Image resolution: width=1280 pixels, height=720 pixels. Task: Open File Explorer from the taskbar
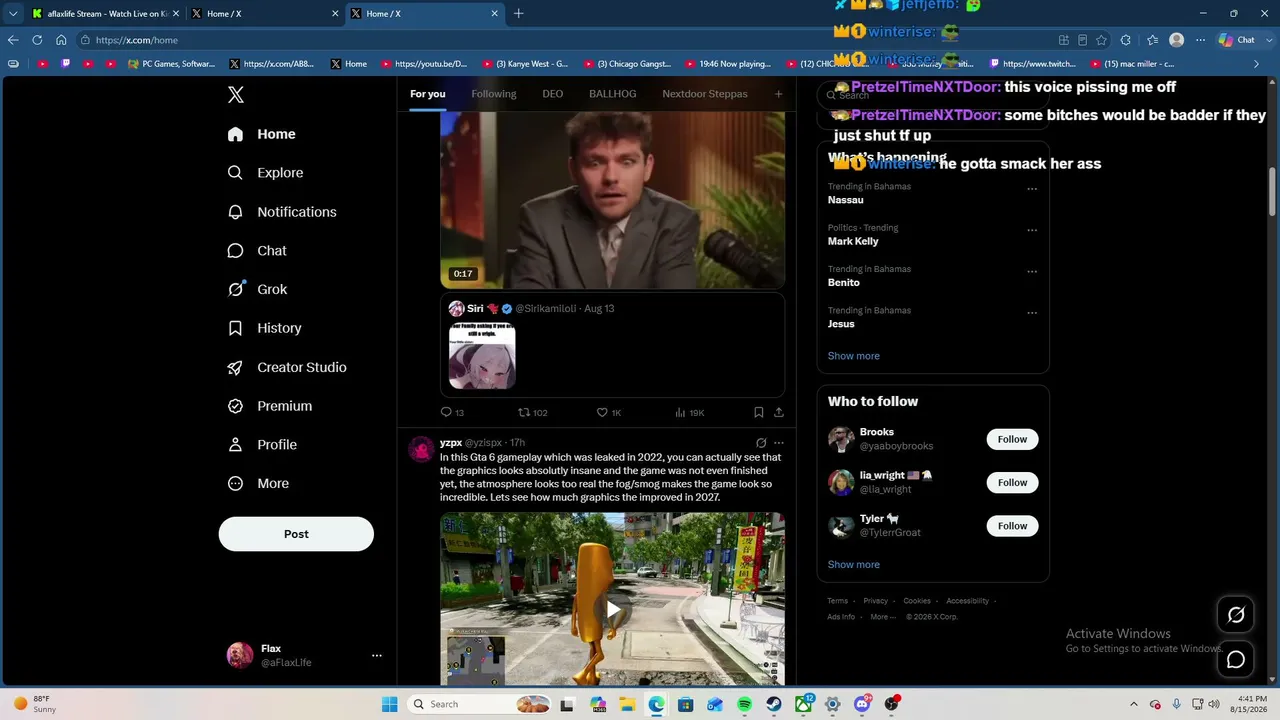point(626,704)
